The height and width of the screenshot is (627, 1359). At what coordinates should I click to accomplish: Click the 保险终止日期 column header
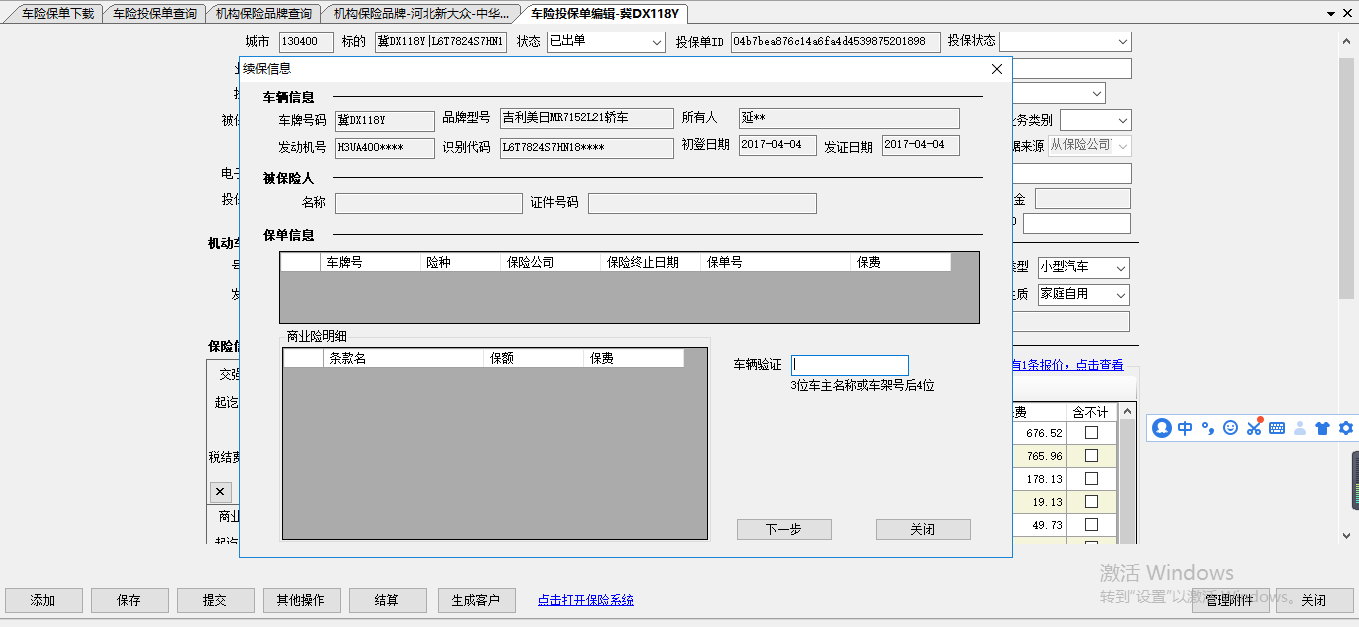652,262
